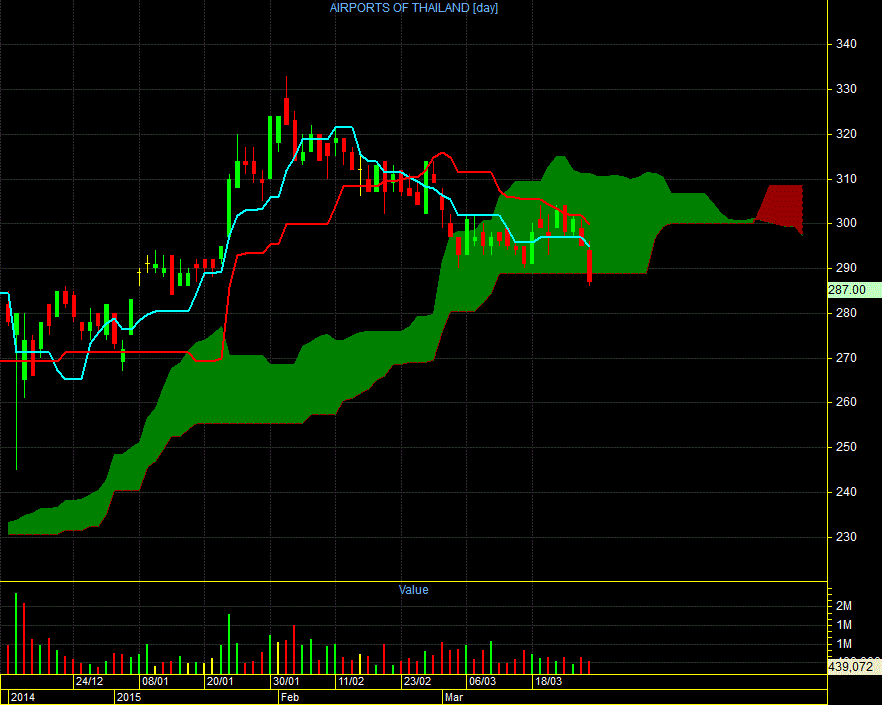Click the volume value tag 439,072
Screen dimensions: 882x705
[854, 667]
